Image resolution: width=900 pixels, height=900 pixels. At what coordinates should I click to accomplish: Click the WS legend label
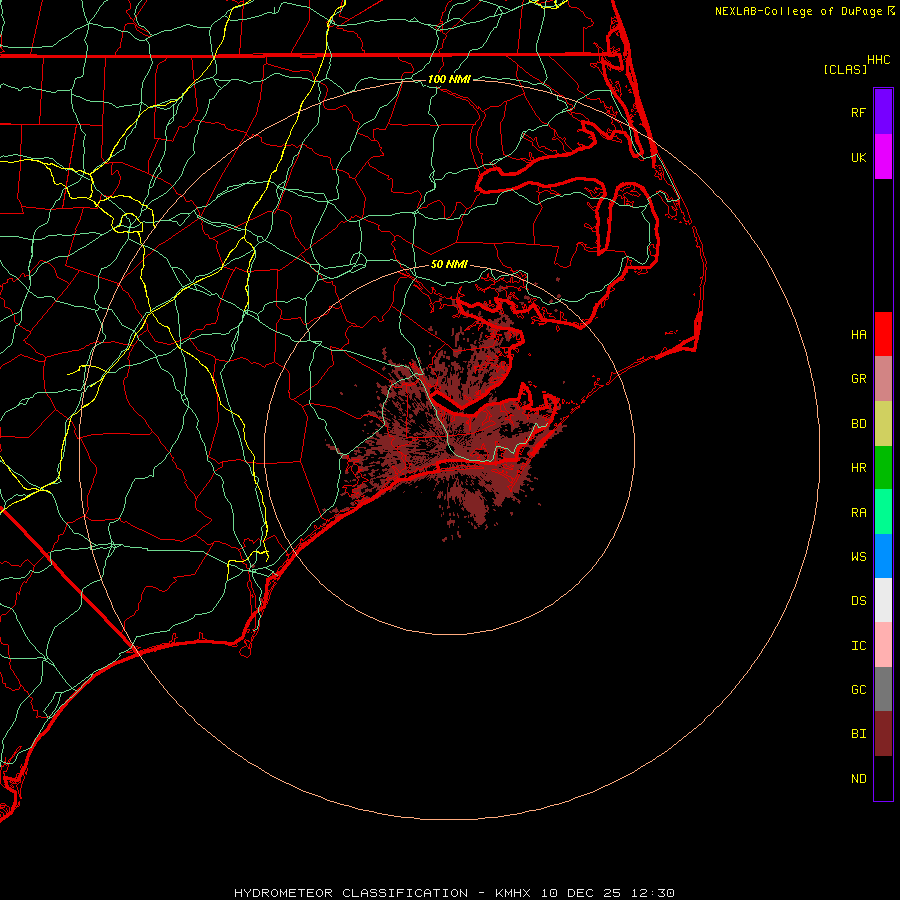click(x=858, y=556)
